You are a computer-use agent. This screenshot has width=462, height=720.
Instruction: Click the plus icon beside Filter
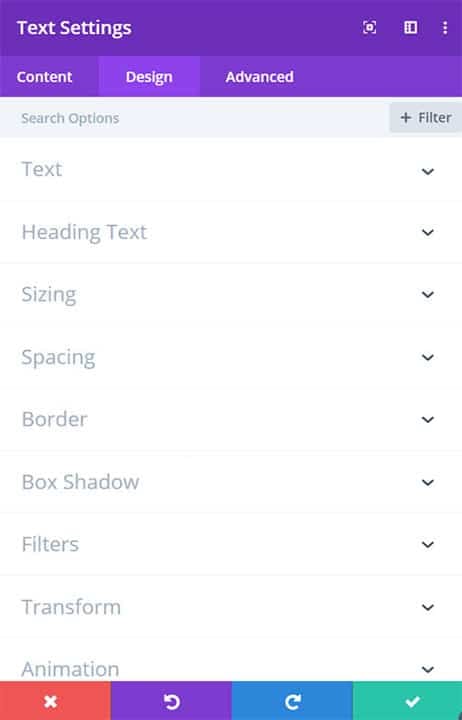tap(405, 118)
